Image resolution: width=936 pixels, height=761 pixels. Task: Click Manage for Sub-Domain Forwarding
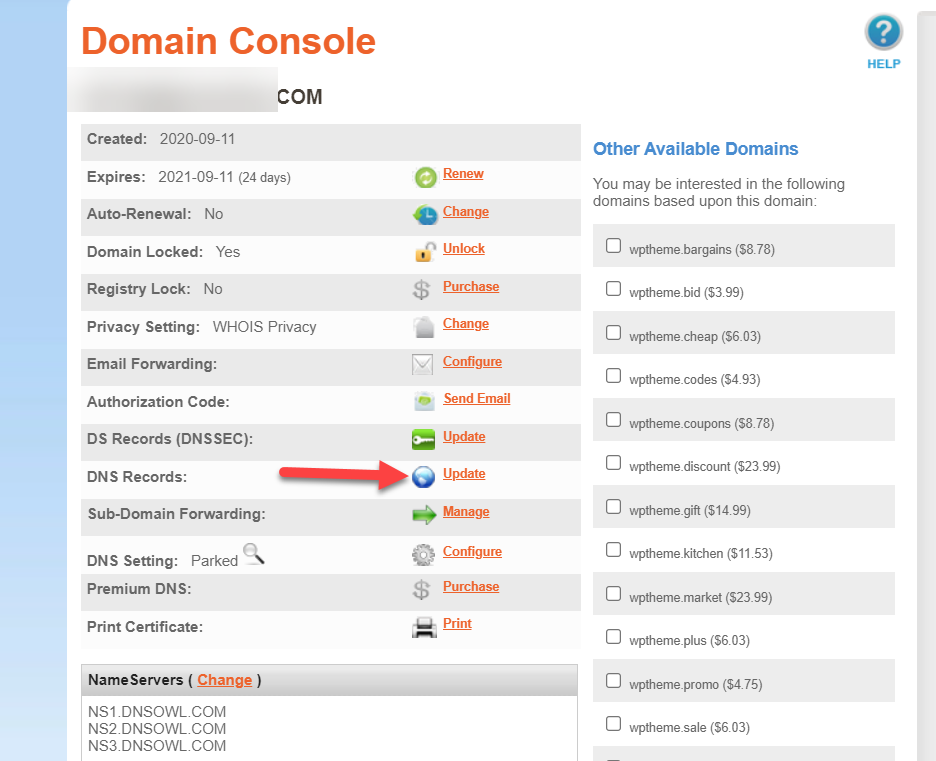466,512
